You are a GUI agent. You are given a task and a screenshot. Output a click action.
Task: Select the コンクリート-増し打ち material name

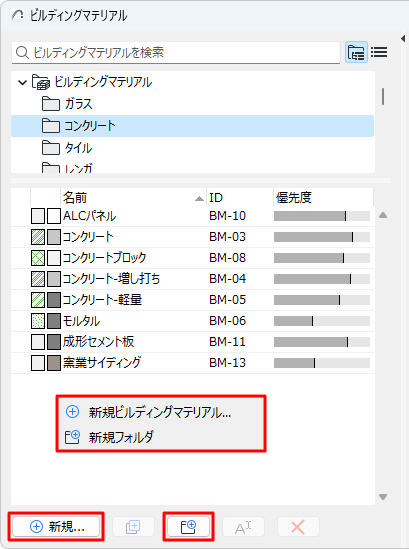(111, 279)
